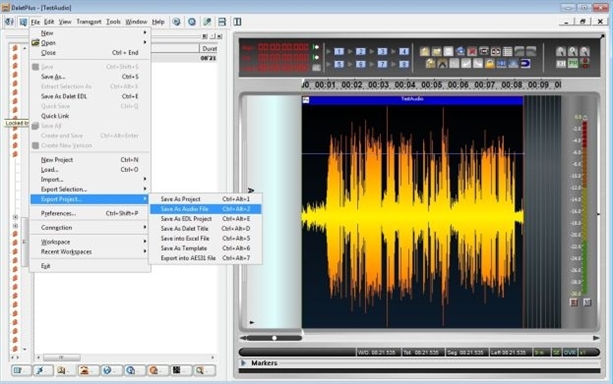This screenshot has height=384, width=613.
Task: Move the zoom slider knob below the waveform
Action: pos(274,338)
